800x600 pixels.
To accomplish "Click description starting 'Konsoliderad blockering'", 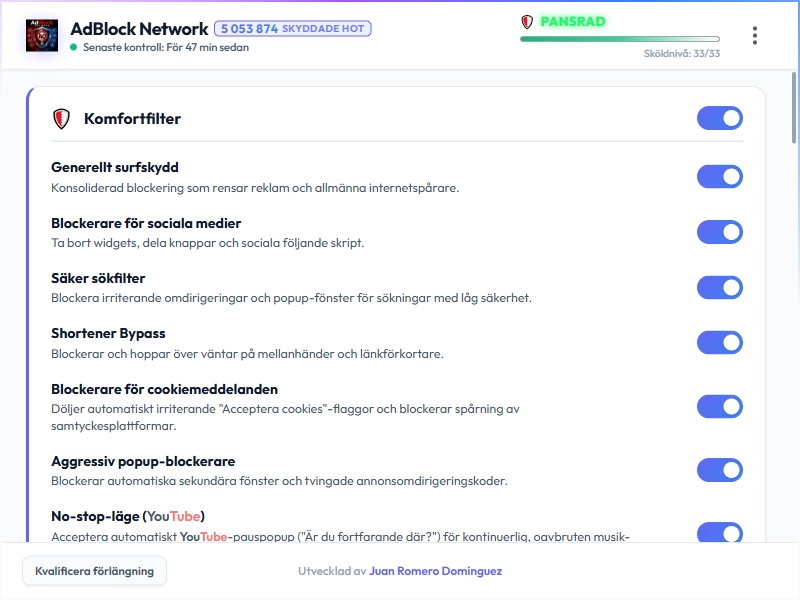I will point(255,188).
